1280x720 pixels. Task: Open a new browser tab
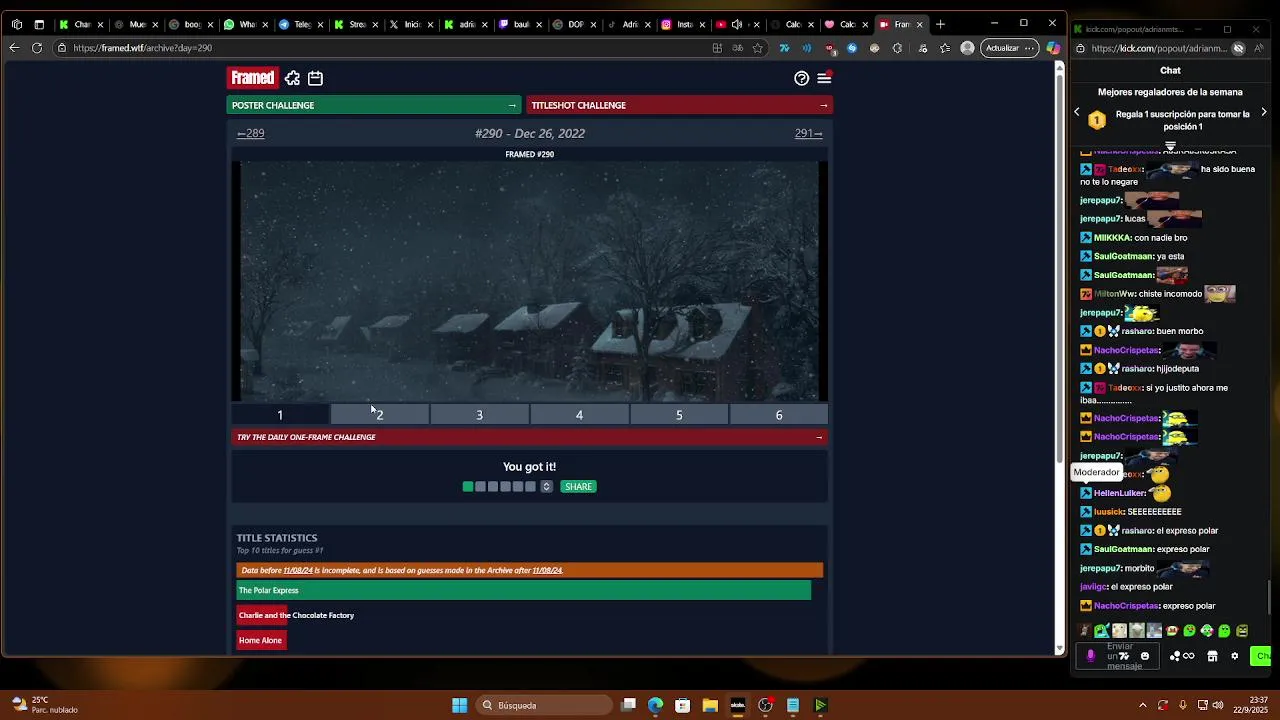pyautogui.click(x=940, y=24)
